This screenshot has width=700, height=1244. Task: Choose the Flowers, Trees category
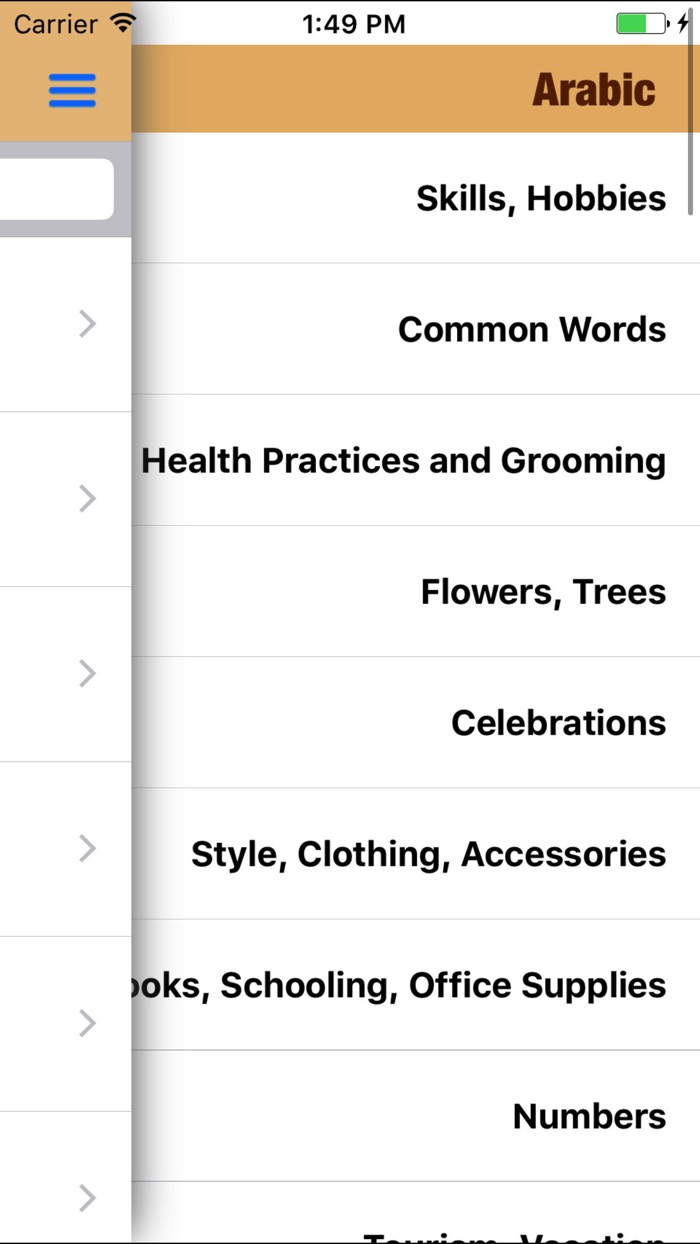(542, 591)
